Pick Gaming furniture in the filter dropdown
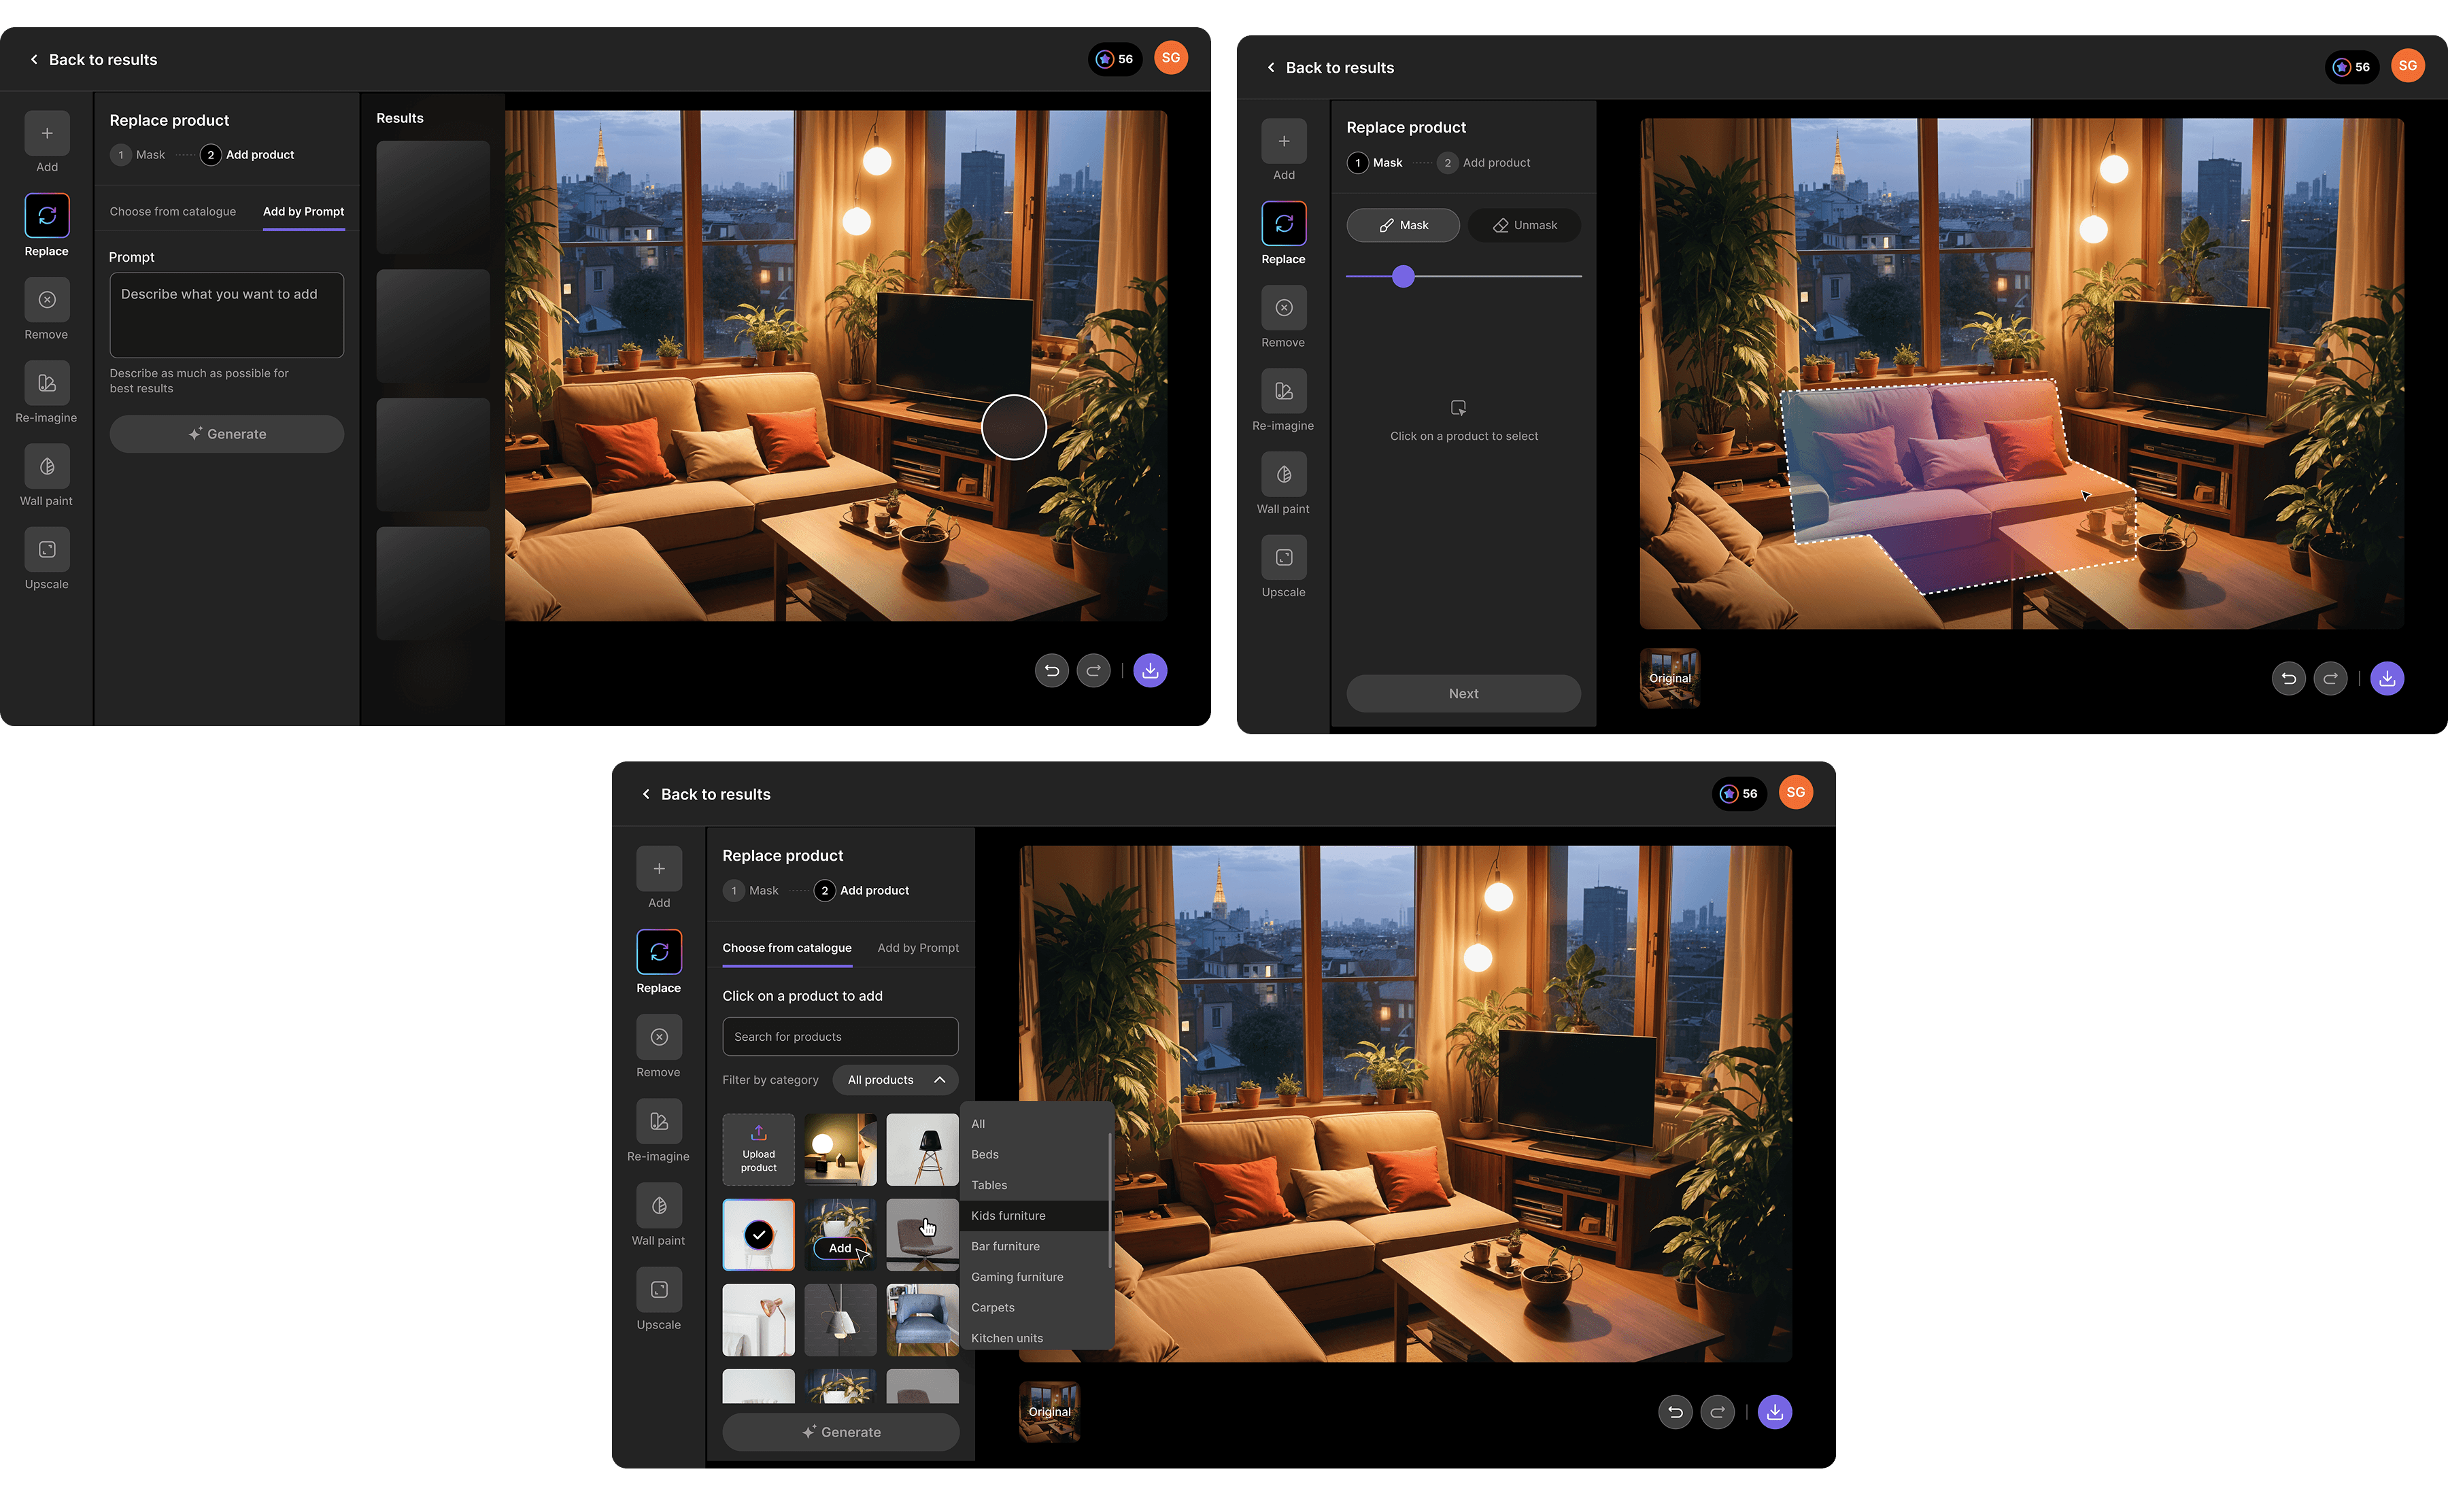2448x1512 pixels. (x=1017, y=1277)
